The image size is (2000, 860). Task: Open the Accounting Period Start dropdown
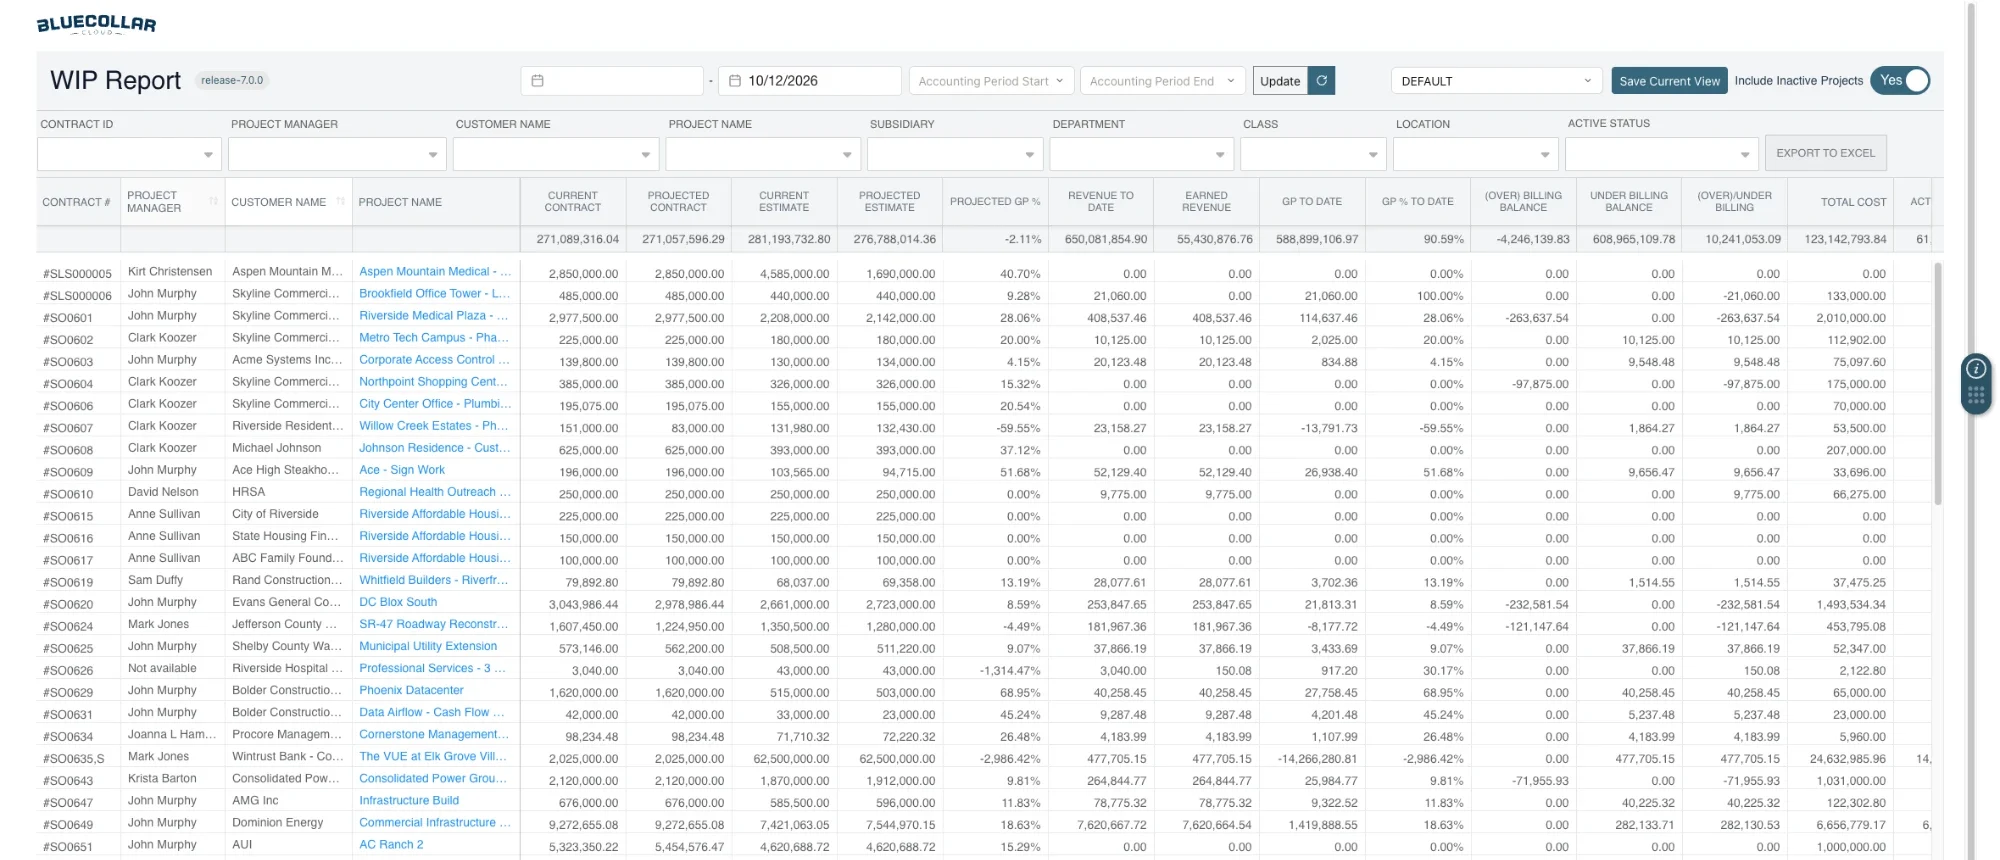tap(991, 81)
